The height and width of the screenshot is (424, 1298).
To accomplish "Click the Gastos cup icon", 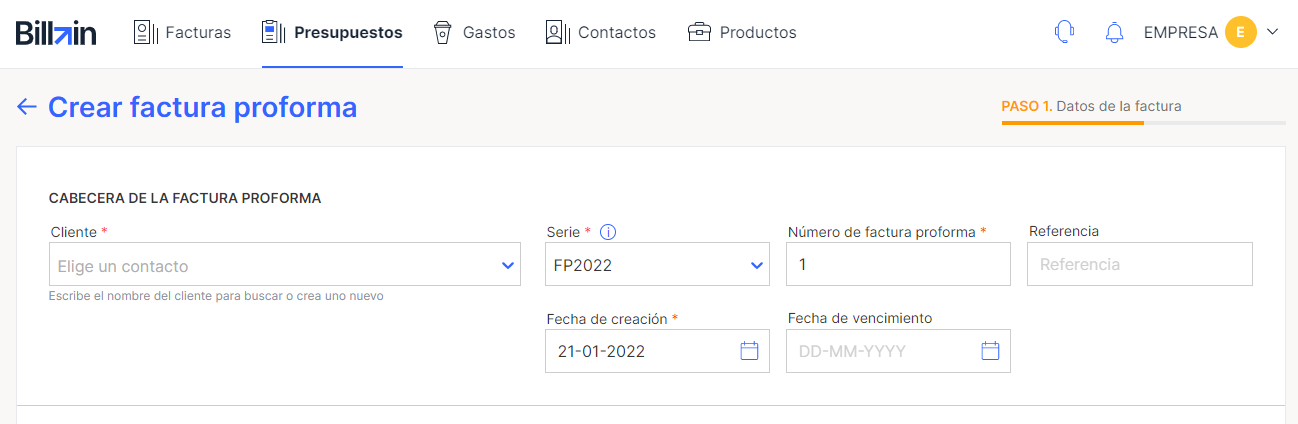I will coord(442,32).
